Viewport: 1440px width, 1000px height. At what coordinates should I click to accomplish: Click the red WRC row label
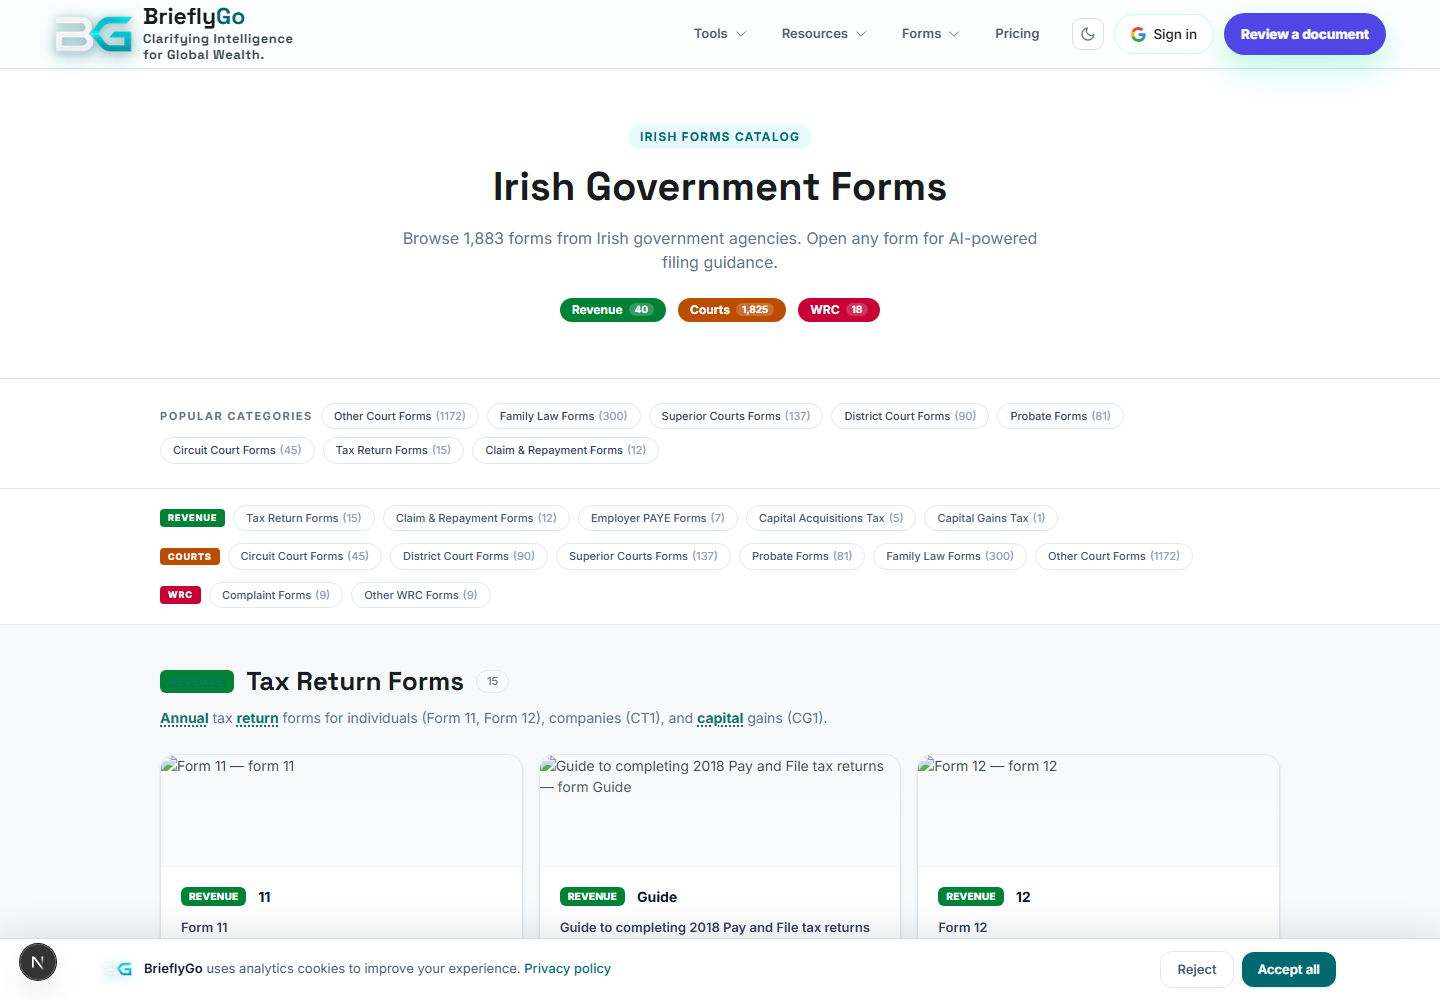coord(180,595)
